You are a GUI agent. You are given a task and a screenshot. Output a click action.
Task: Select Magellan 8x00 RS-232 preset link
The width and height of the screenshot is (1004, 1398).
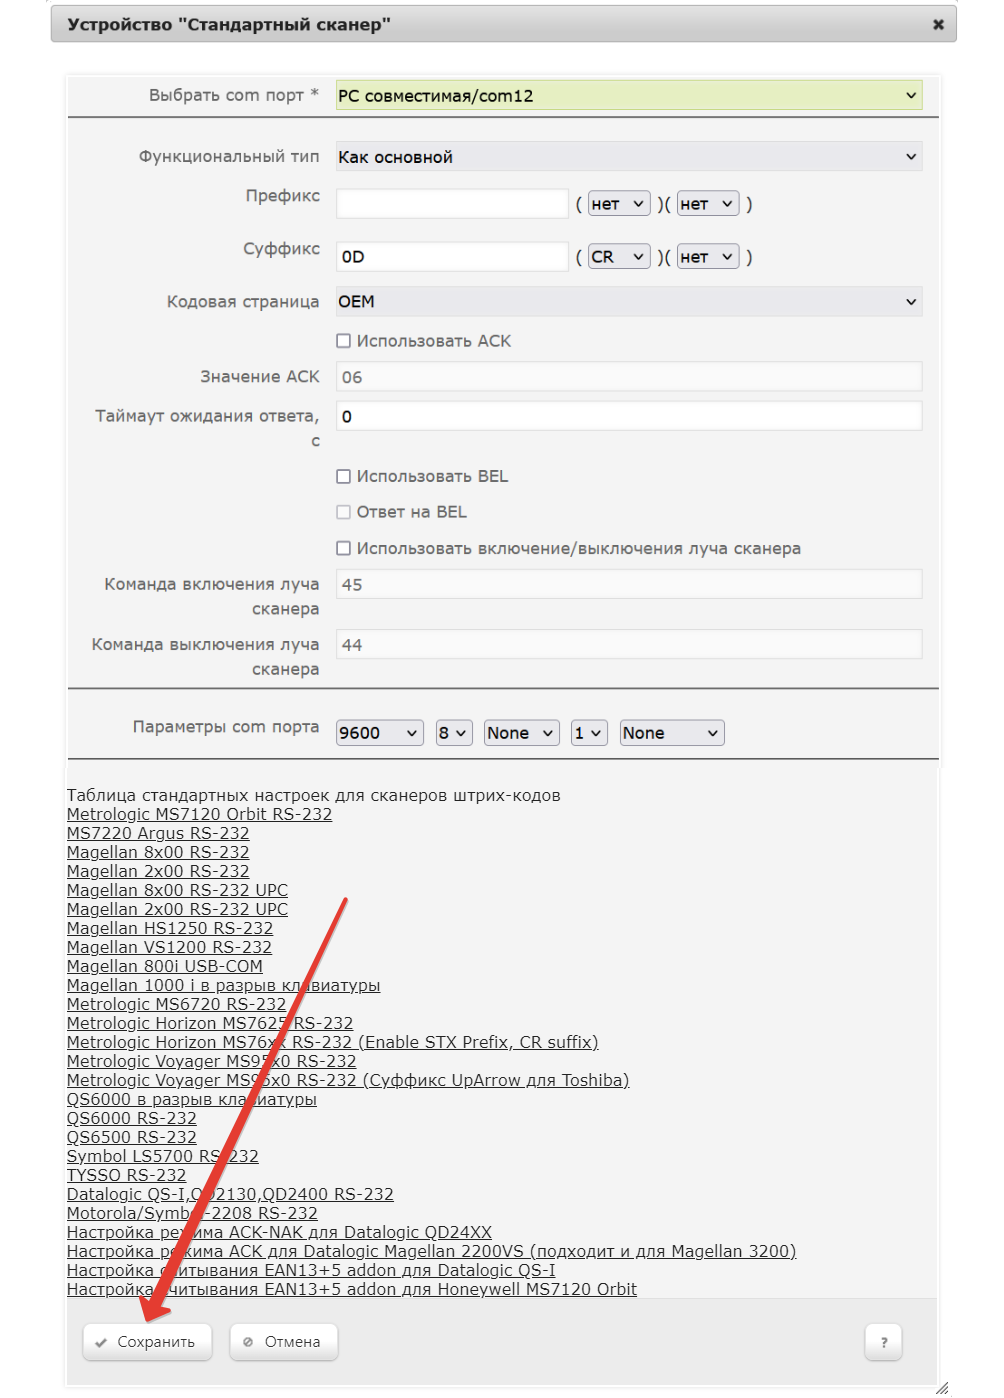point(158,852)
